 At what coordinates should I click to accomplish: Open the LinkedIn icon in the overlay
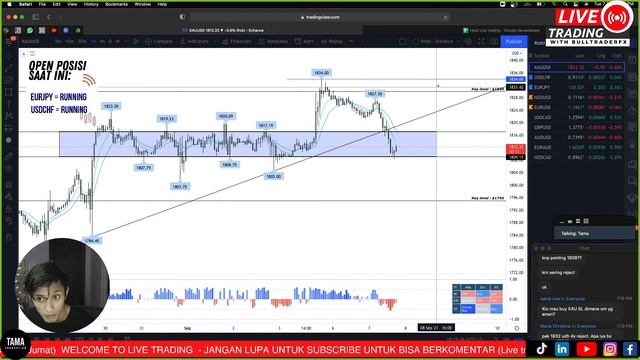[562, 349]
